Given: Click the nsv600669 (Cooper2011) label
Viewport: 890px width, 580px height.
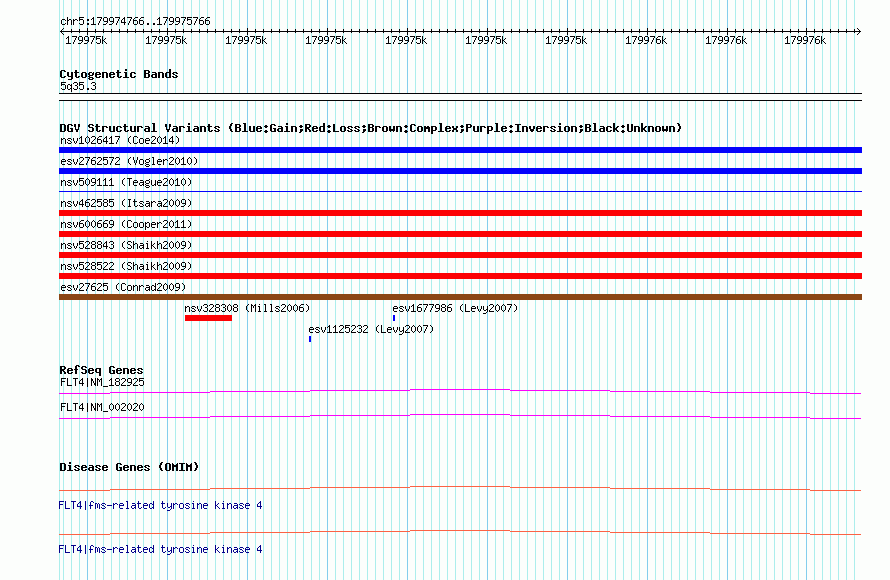Looking at the screenshot, I should click(x=126, y=224).
